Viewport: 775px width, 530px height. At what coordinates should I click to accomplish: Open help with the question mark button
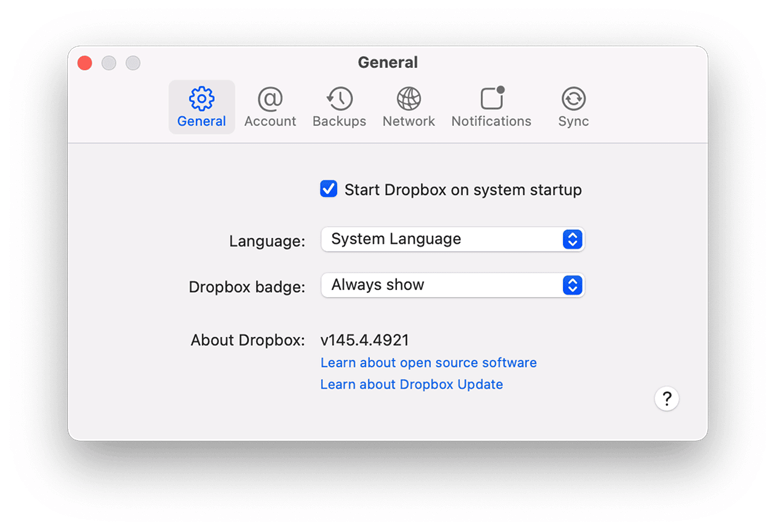point(667,398)
